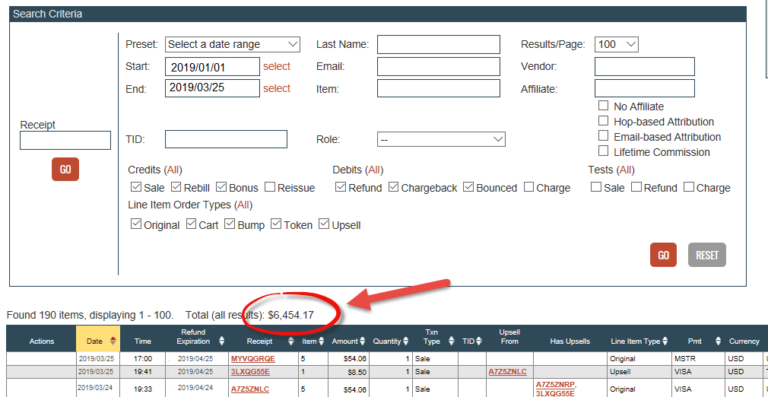Uncheck the Bonus checkbox

point(221,187)
